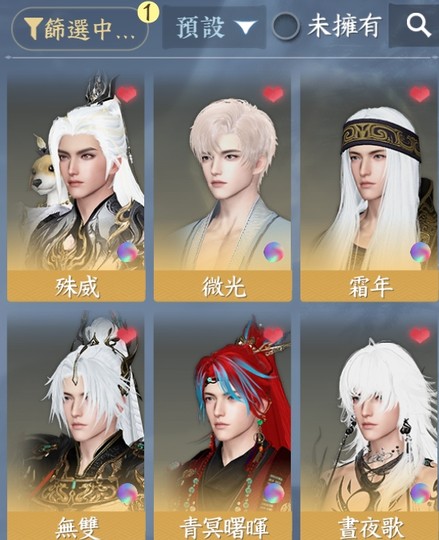Image resolution: width=439 pixels, height=540 pixels.
Task: Expand the 篩選中 filter button
Action: pos(80,29)
